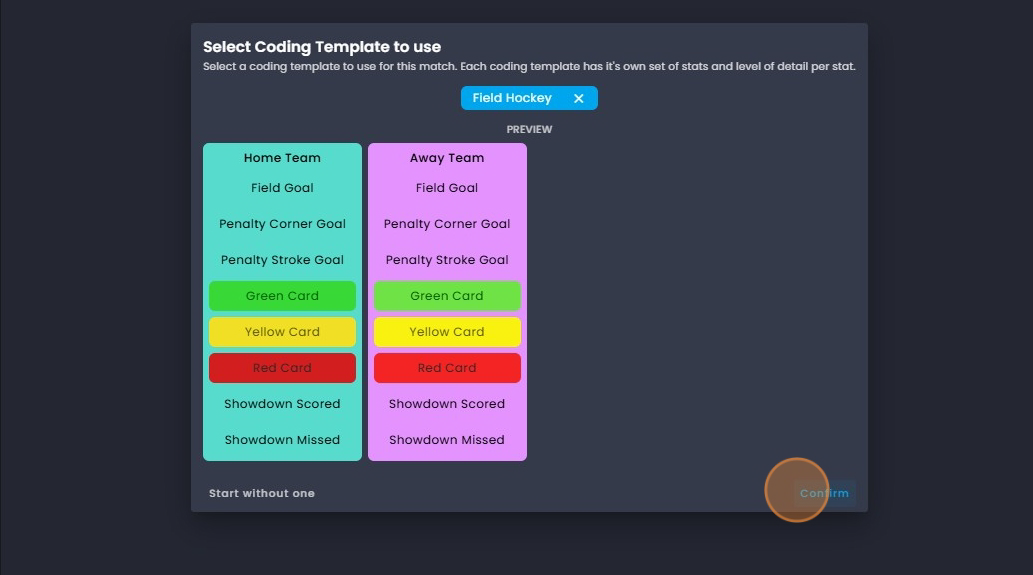Select Home Team Showdown Missed
Screen dimensions: 1033x575
point(283,440)
